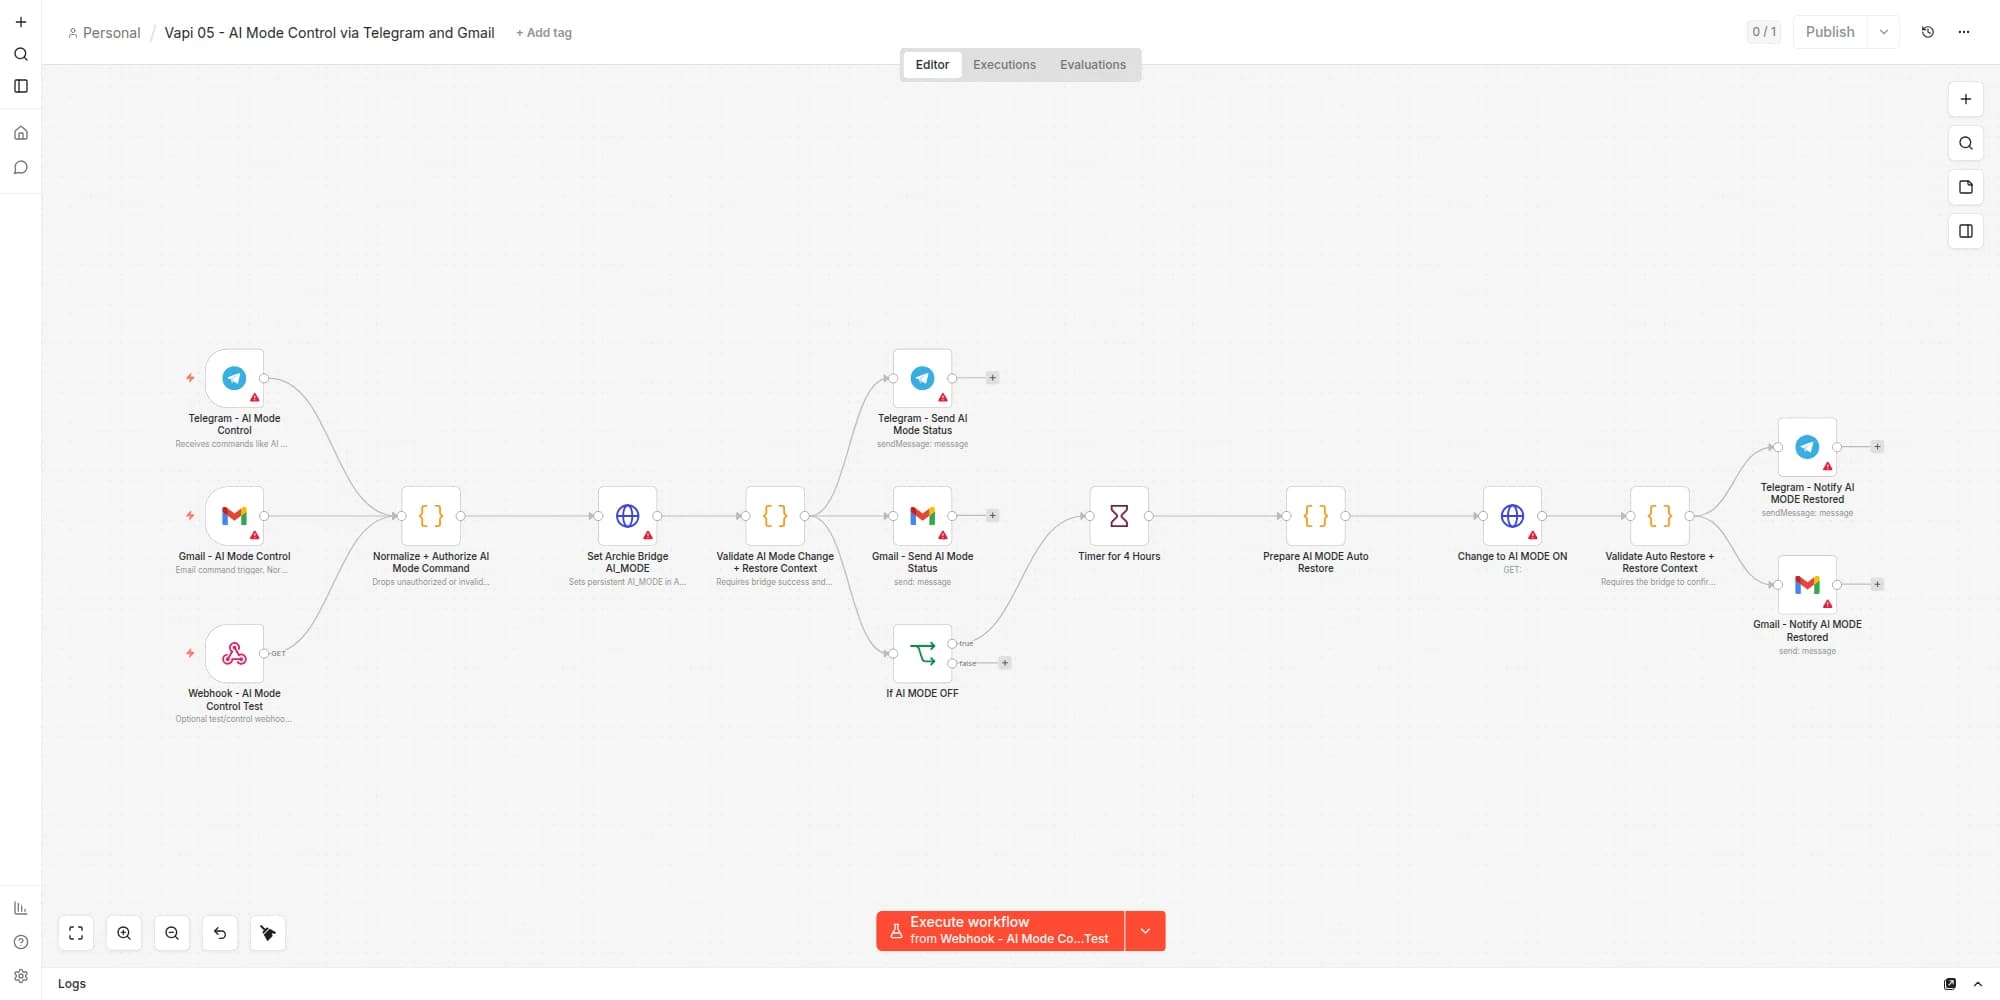Select the Change to AI MODE ON node
The height and width of the screenshot is (1000, 2000).
click(1512, 516)
